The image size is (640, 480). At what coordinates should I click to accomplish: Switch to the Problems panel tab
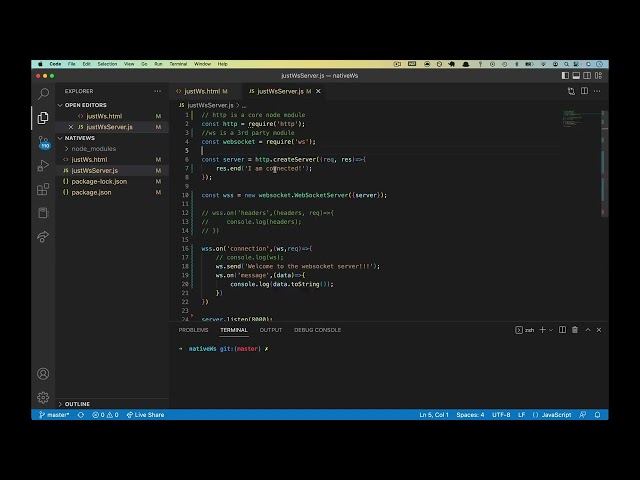click(x=193, y=330)
